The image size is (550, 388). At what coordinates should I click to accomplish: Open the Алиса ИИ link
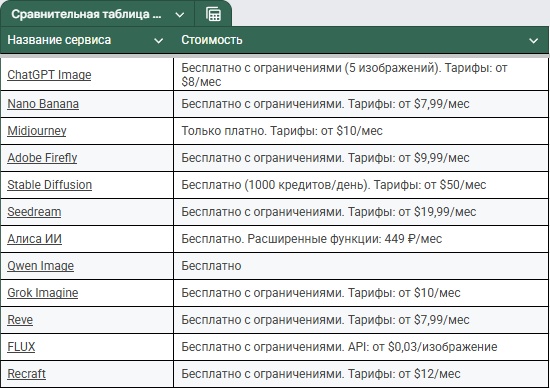point(34,239)
